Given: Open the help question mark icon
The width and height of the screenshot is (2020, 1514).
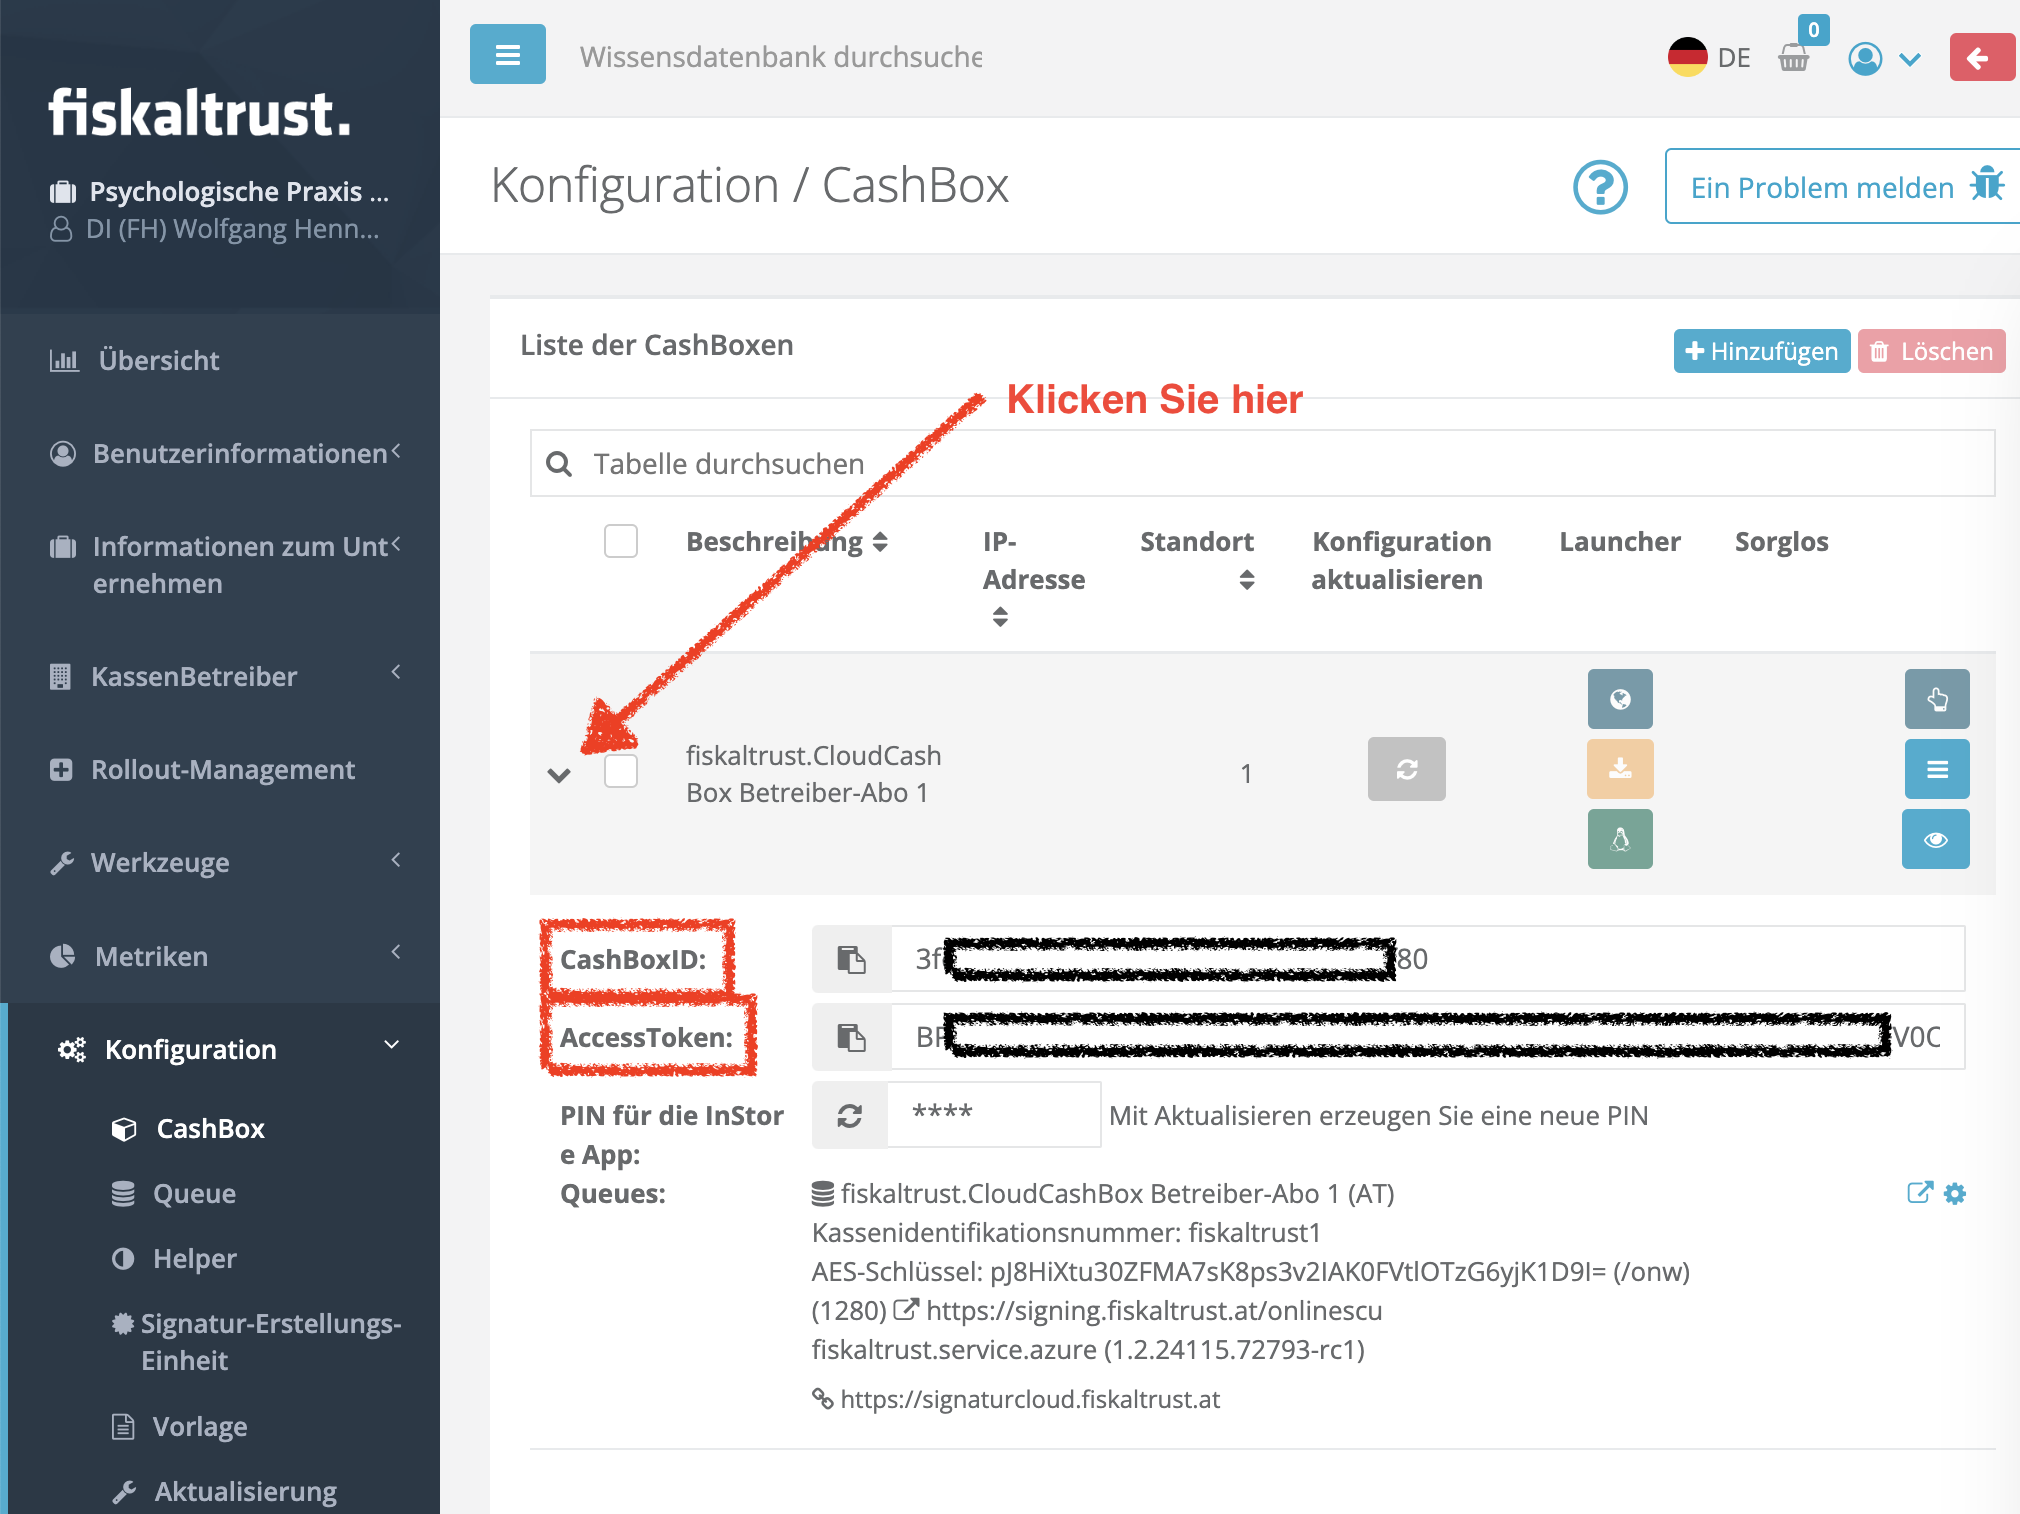Looking at the screenshot, I should point(1600,187).
